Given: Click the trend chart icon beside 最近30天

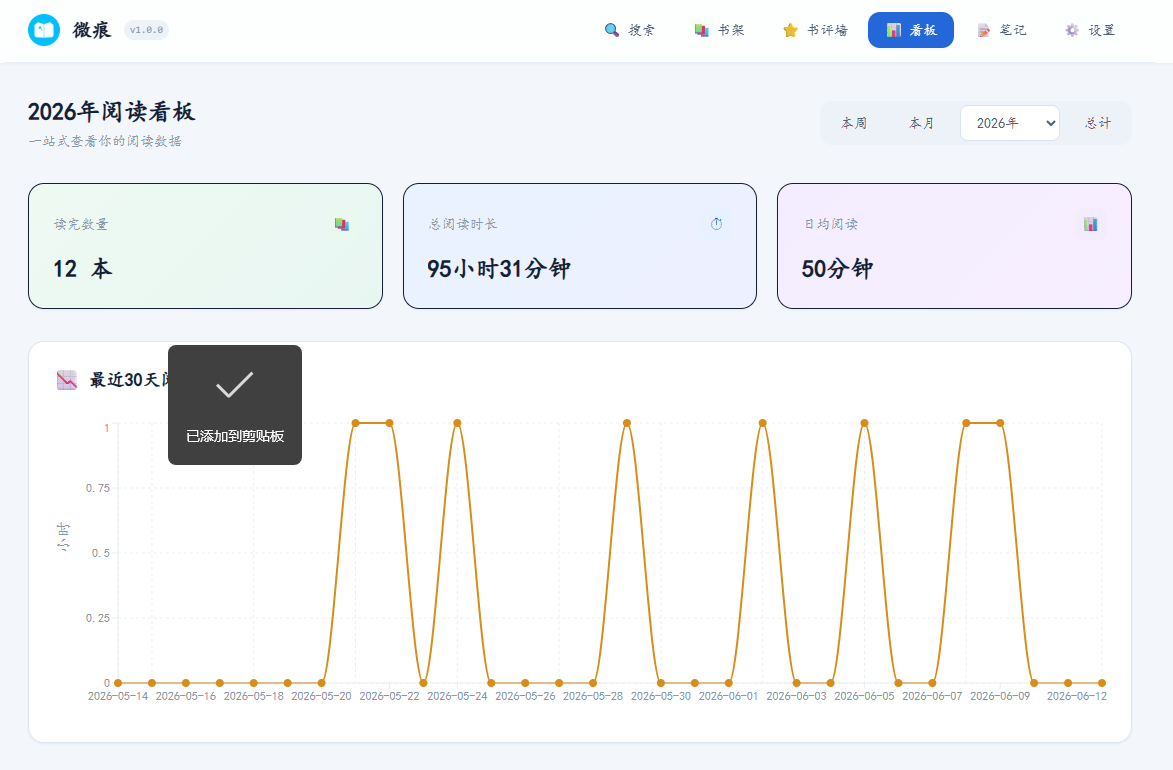Looking at the screenshot, I should tap(67, 380).
